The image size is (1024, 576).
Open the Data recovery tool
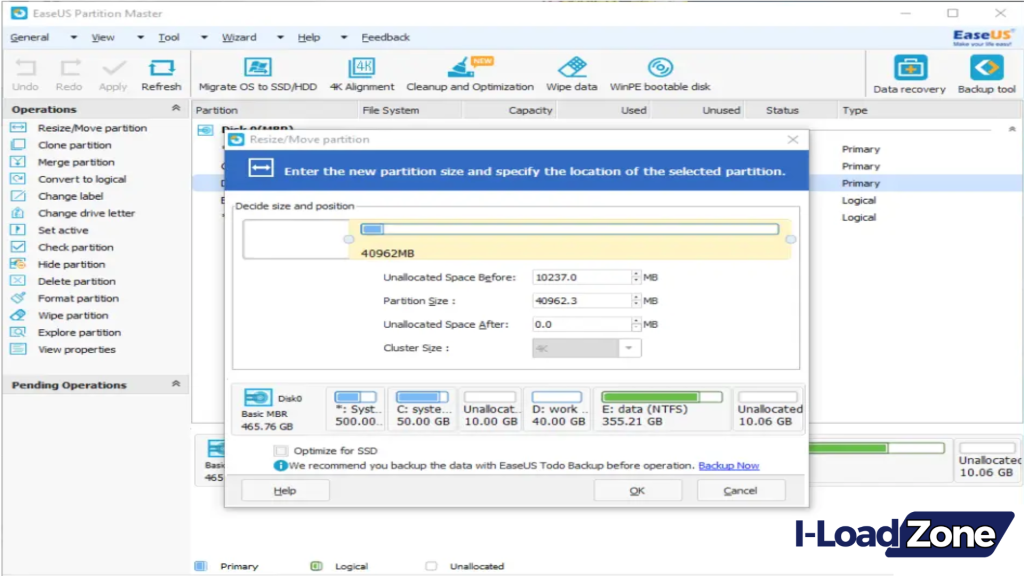[908, 73]
